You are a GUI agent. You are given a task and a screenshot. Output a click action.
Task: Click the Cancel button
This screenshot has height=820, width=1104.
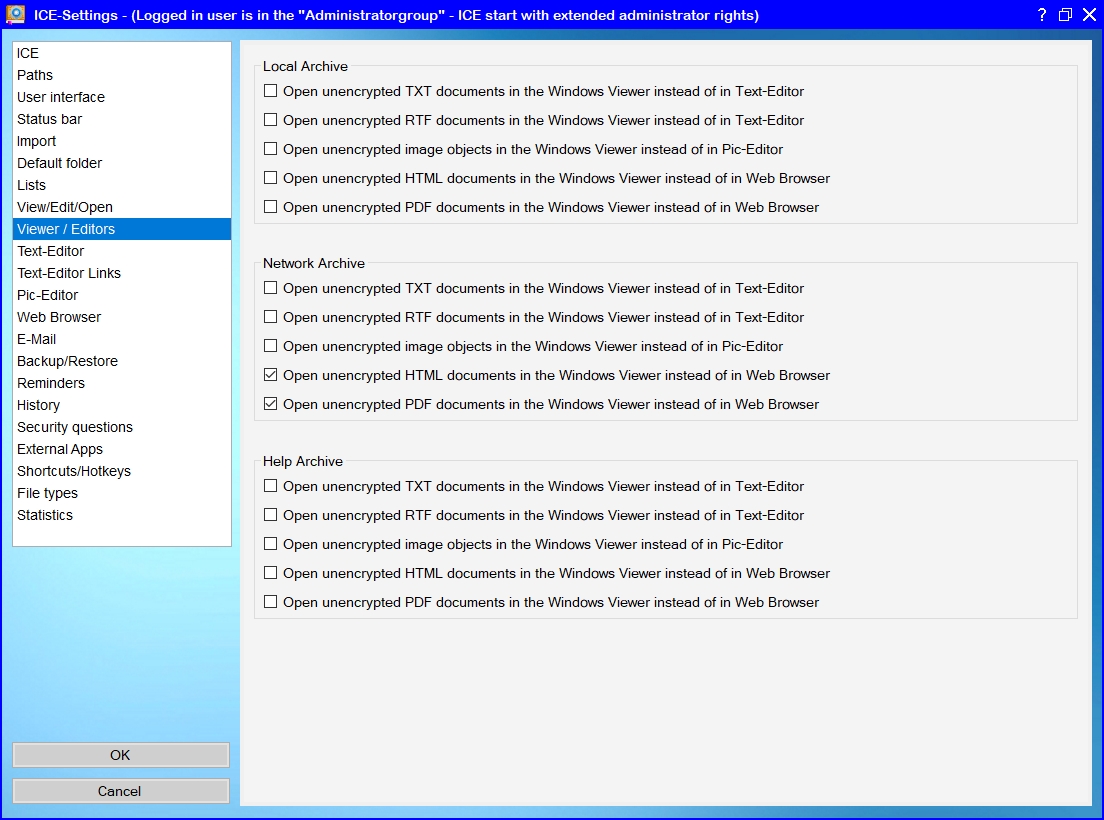[120, 791]
